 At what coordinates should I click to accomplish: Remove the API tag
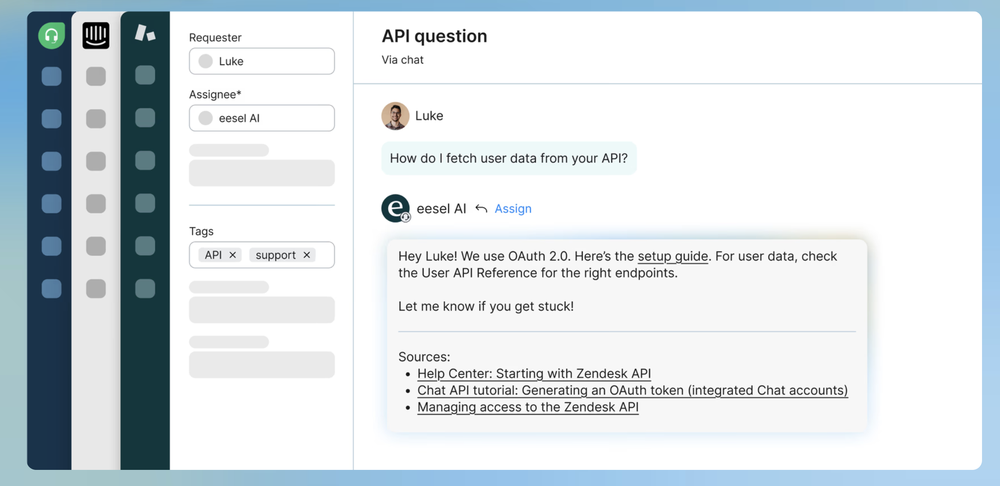click(x=233, y=255)
